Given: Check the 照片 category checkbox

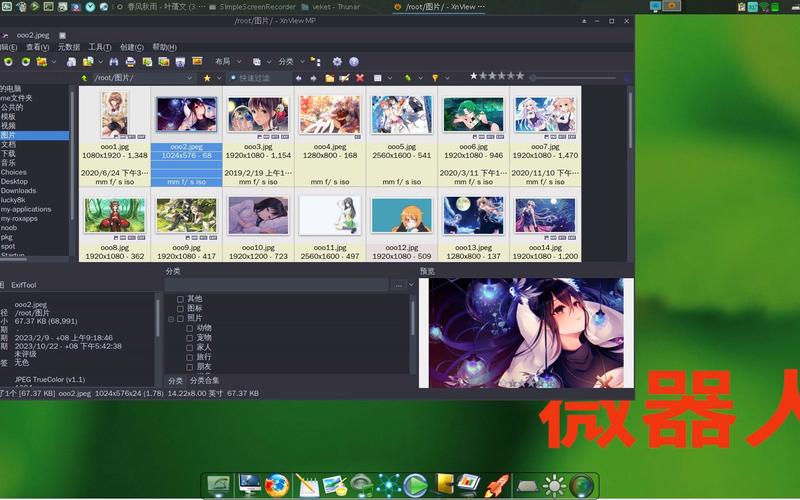Looking at the screenshot, I should 180,318.
